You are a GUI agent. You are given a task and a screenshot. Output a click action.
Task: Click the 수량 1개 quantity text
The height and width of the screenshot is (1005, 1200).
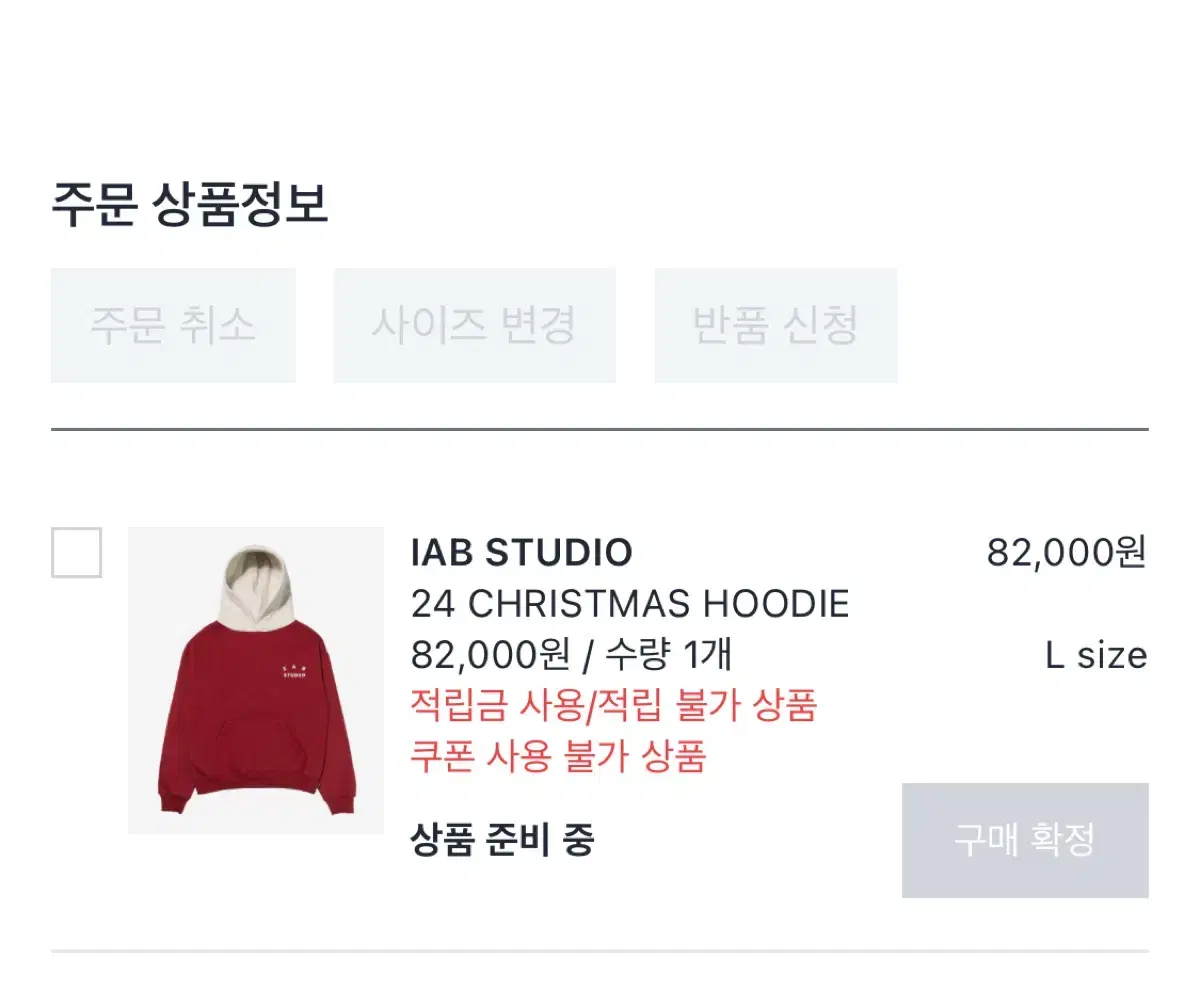click(x=667, y=655)
